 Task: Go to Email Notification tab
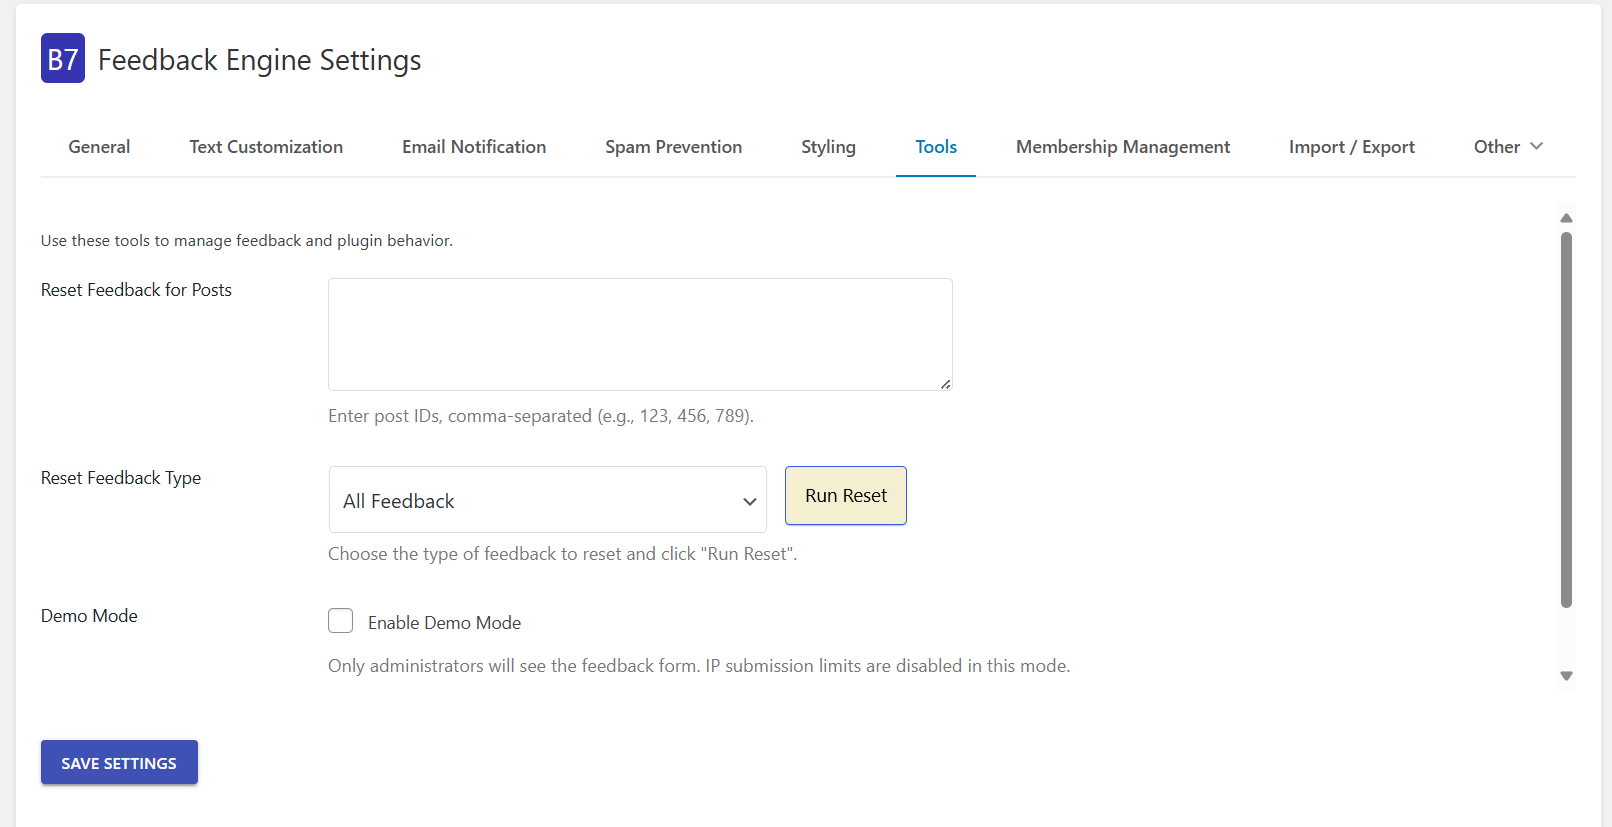coord(474,147)
